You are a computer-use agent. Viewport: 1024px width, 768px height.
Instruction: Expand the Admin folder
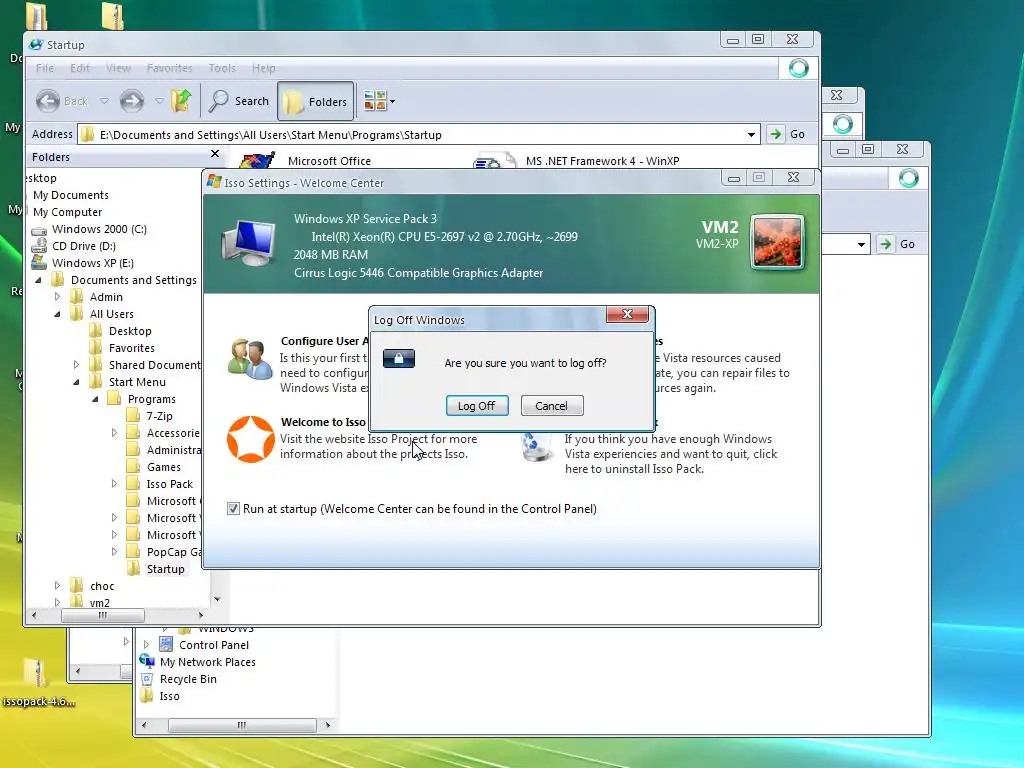point(57,296)
